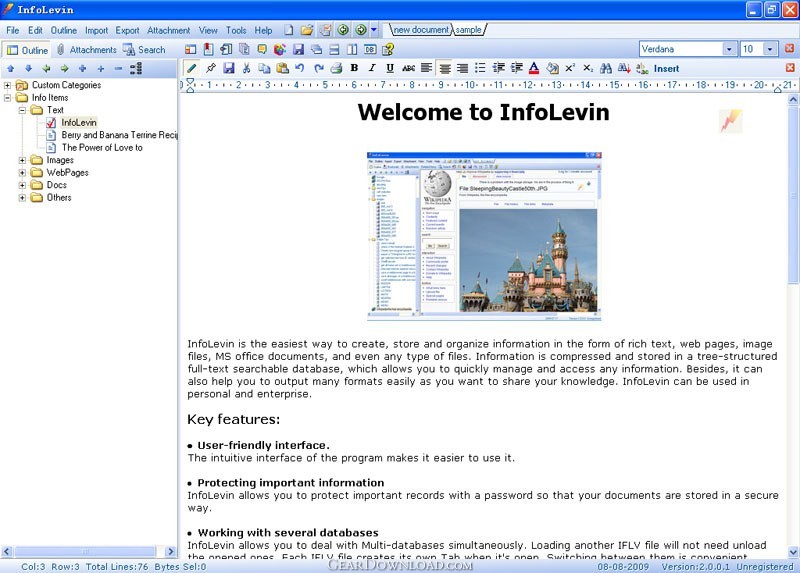This screenshot has height=573, width=800.
Task: Toggle bold formatting
Action: click(354, 68)
